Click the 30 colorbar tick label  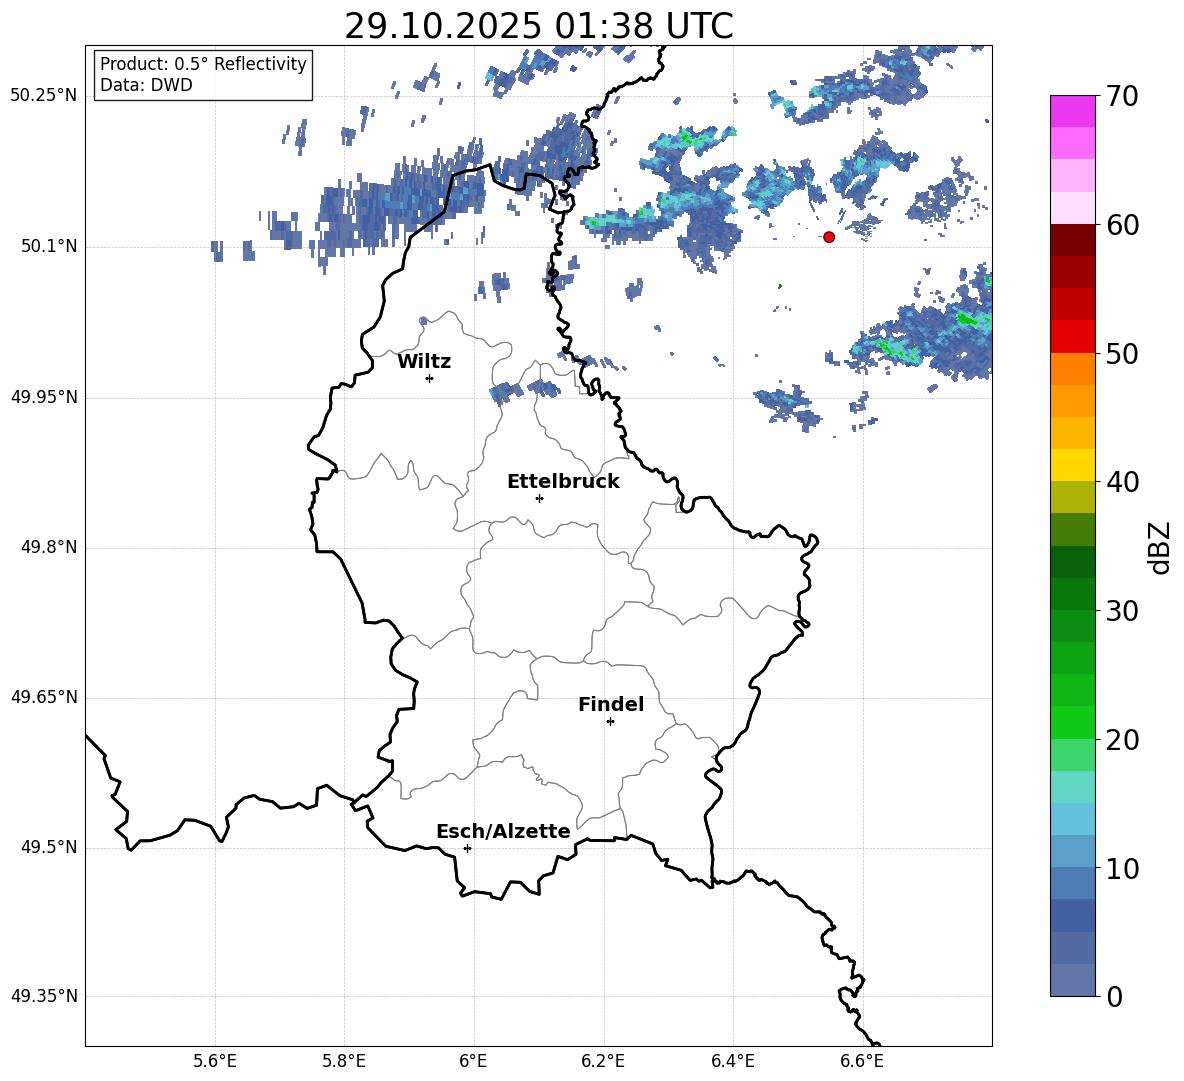coord(1122,611)
